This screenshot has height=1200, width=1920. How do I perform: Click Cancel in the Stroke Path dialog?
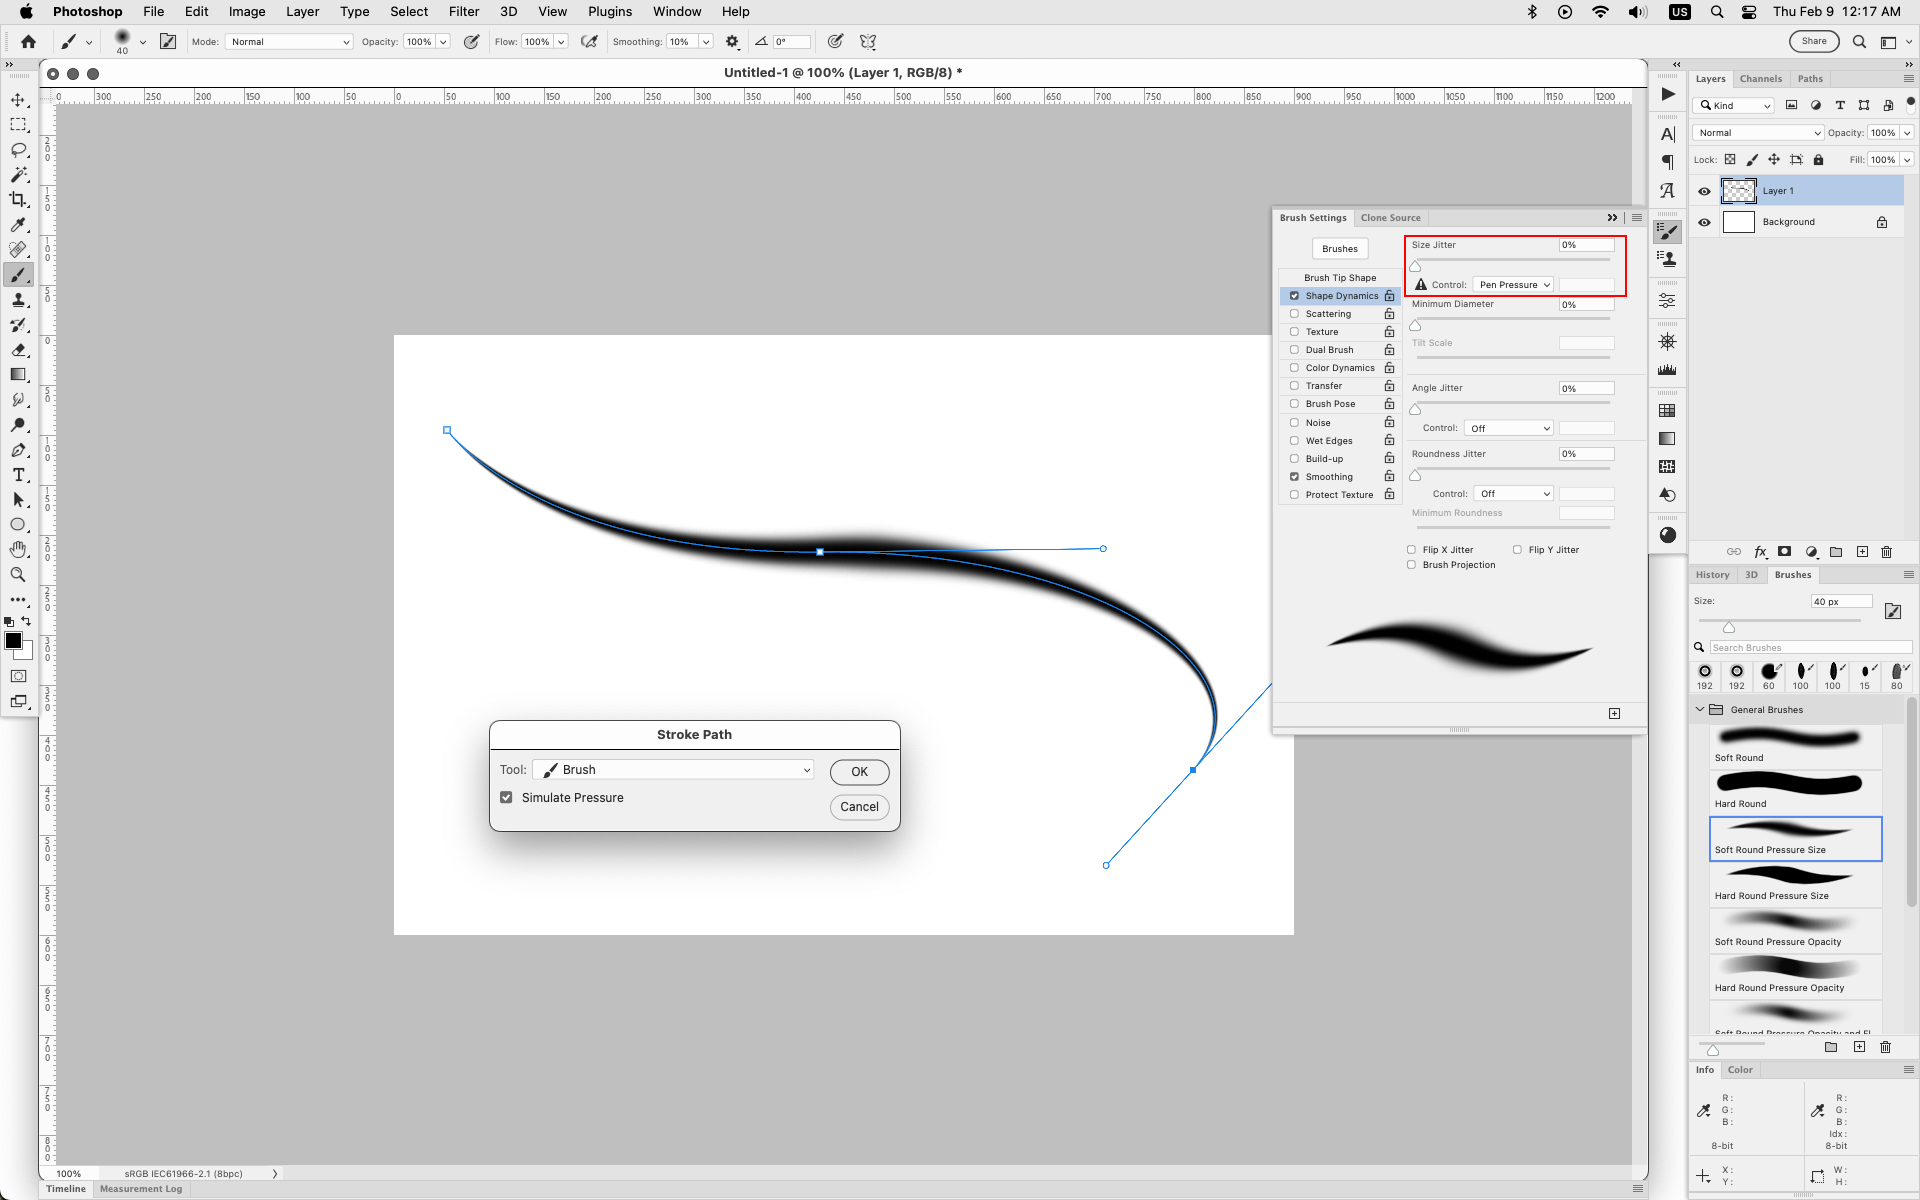(859, 807)
